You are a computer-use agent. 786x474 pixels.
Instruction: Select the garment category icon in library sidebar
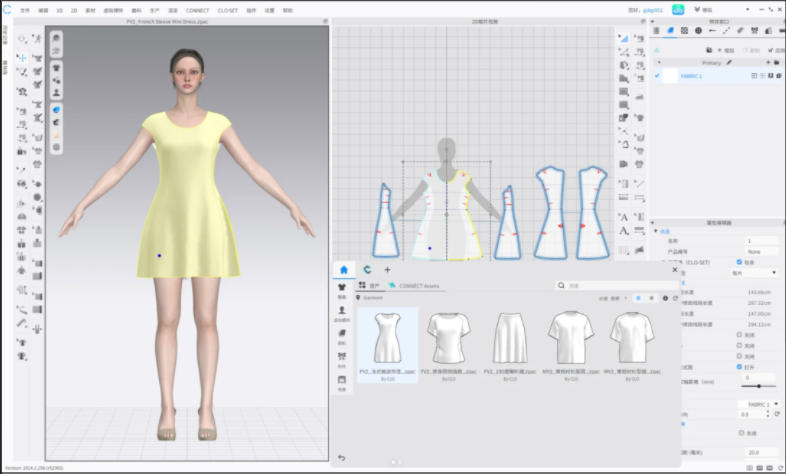[342, 289]
